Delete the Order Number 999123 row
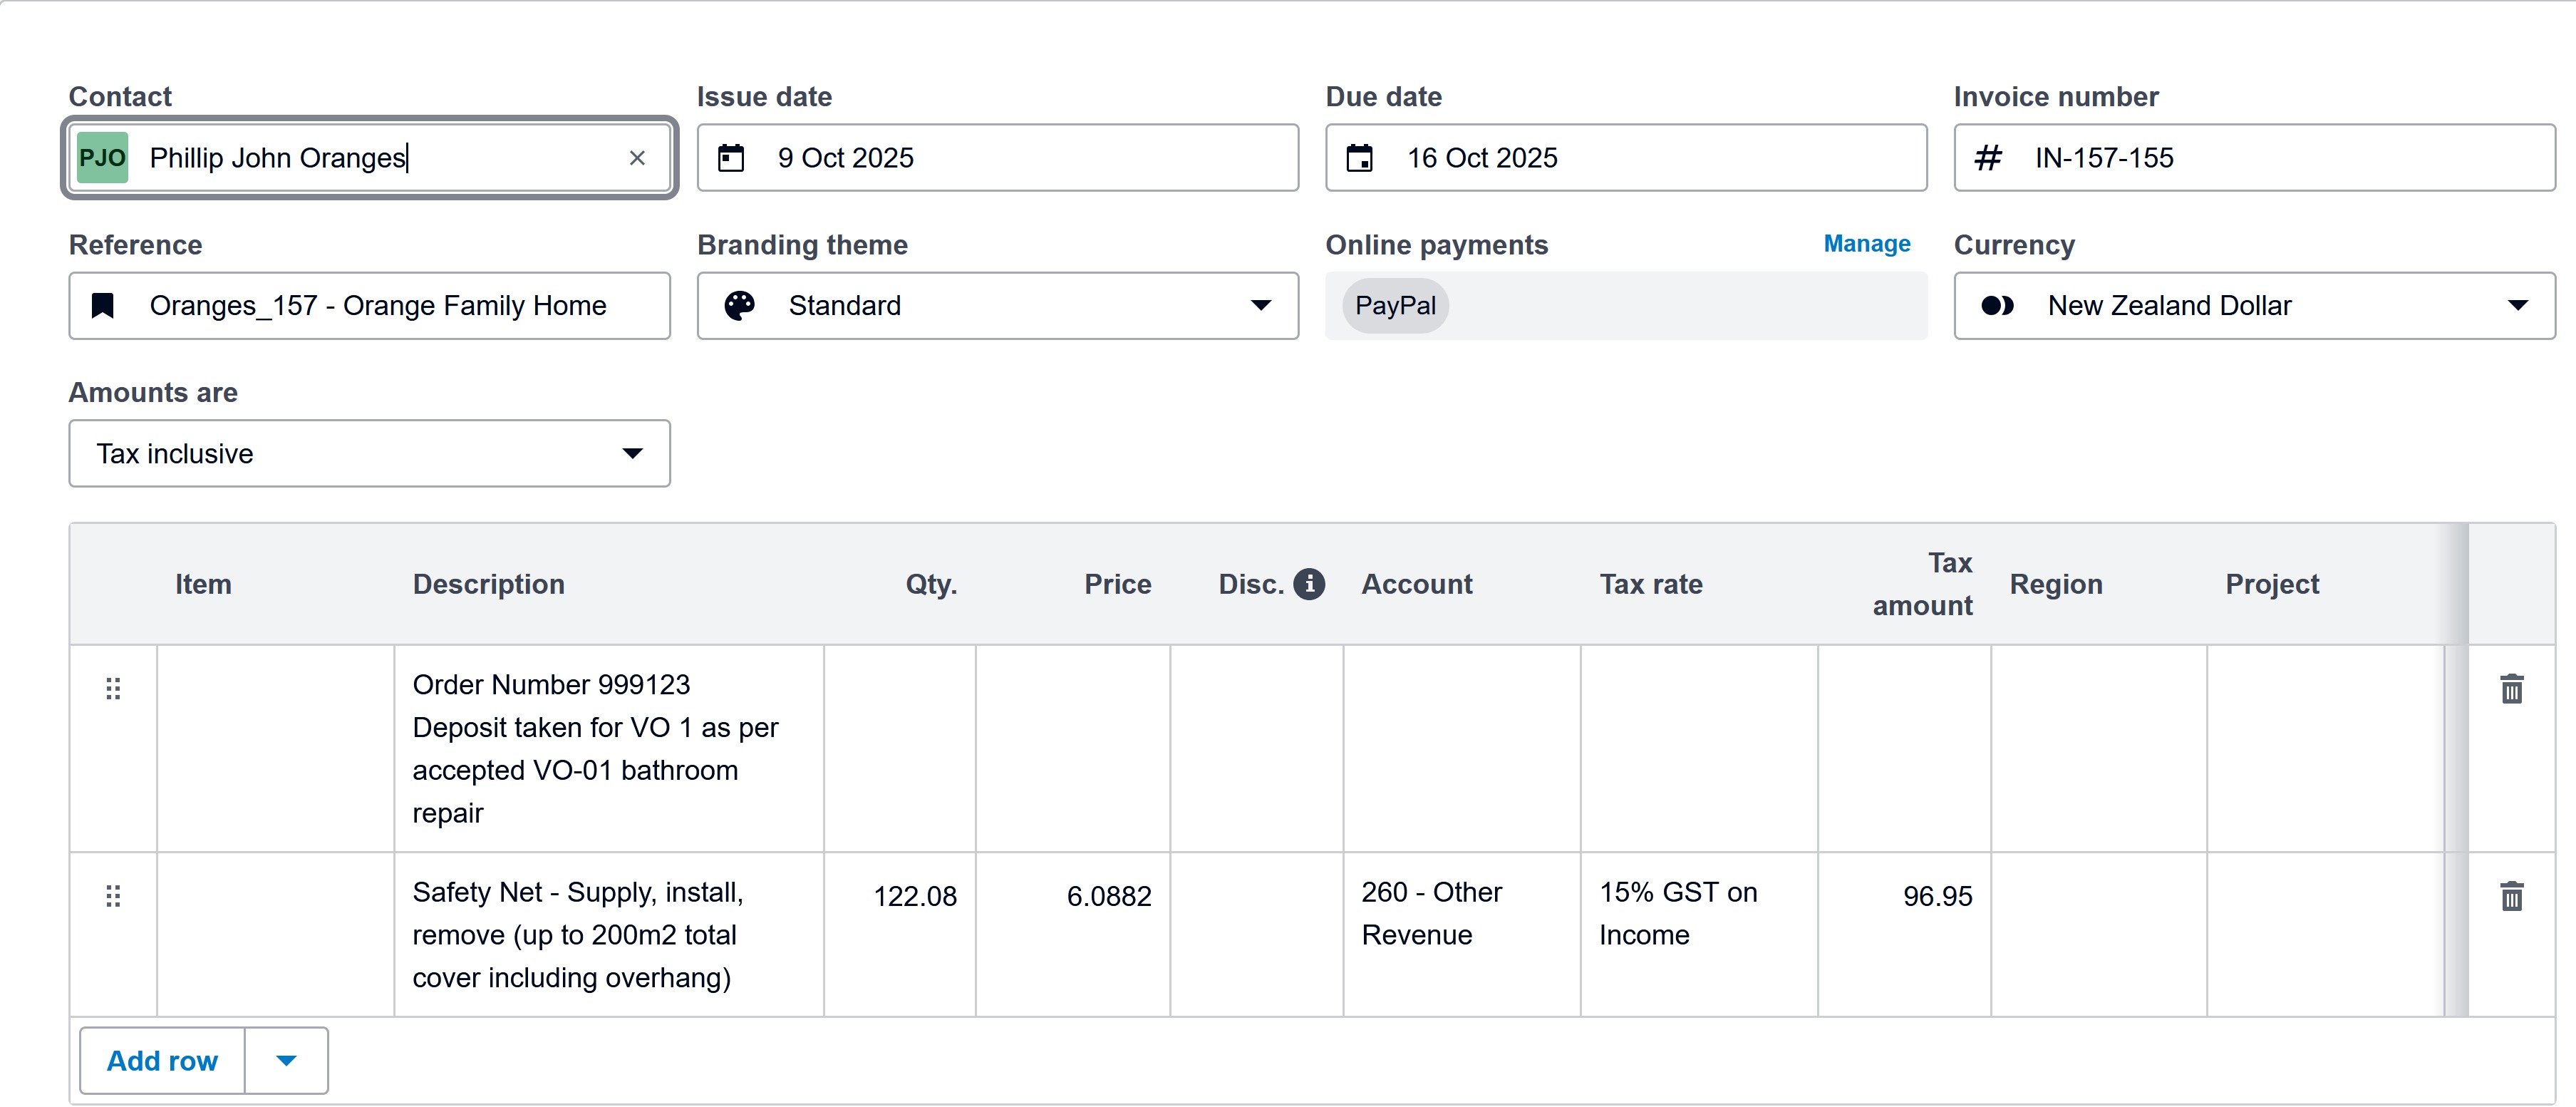2576x1107 pixels. coord(2511,689)
